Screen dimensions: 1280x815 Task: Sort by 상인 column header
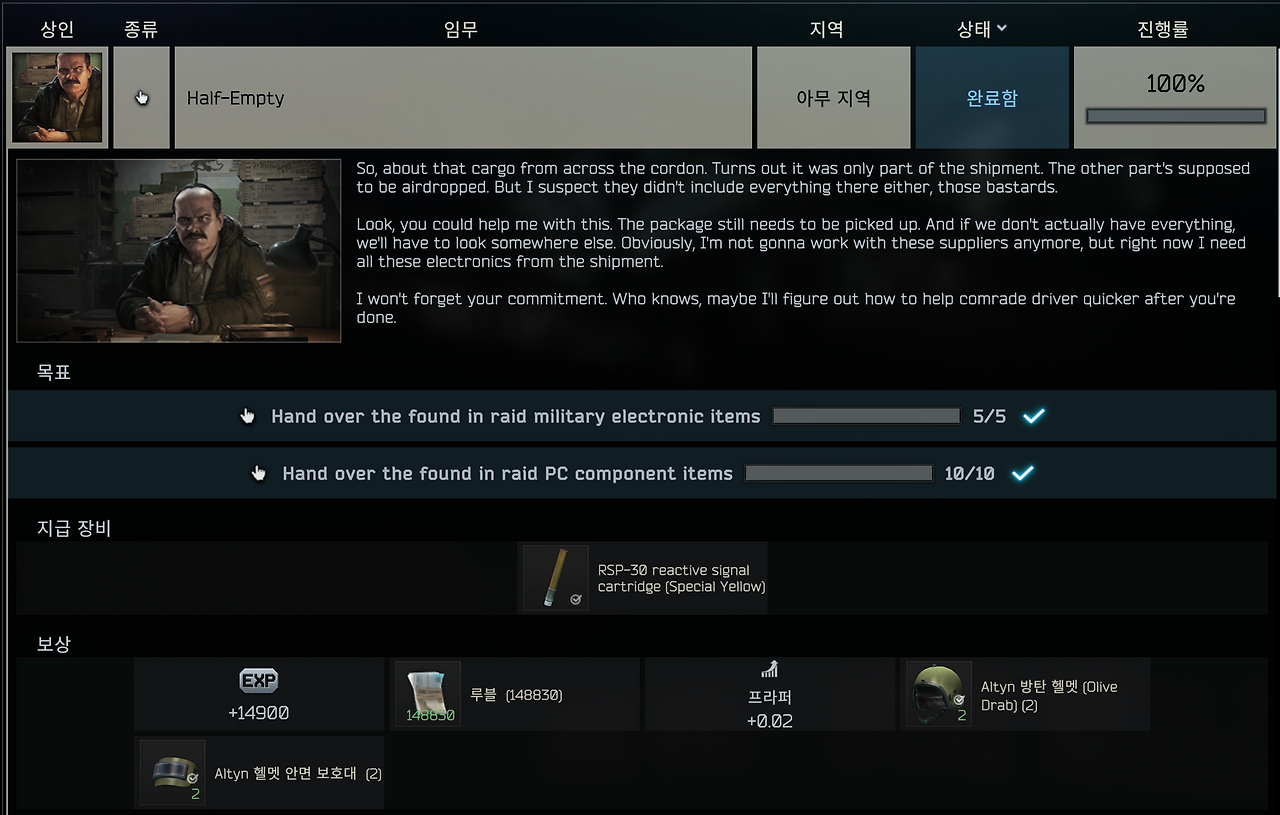57,29
